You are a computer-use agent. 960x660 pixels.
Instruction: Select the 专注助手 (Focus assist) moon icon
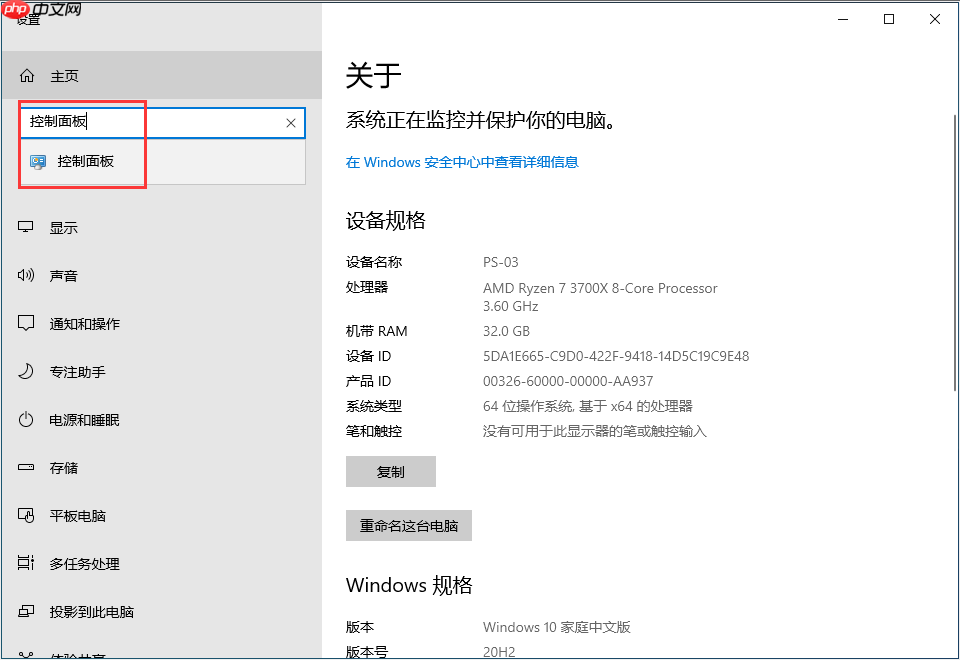(25, 371)
